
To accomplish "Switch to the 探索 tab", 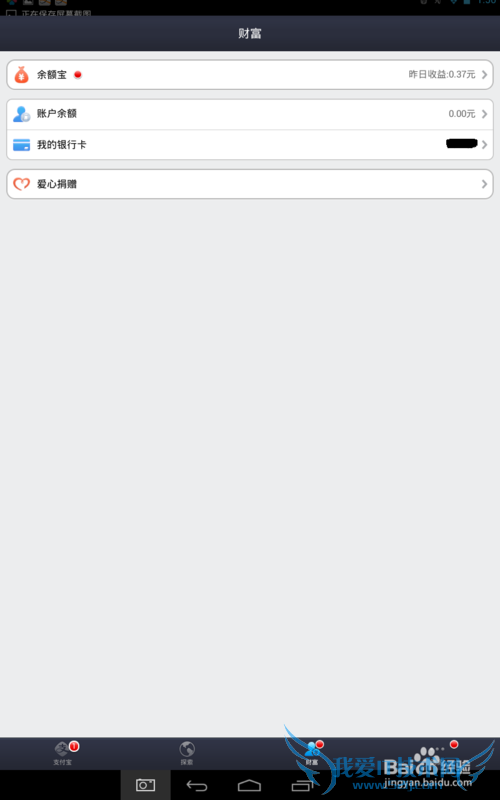I will [187, 753].
